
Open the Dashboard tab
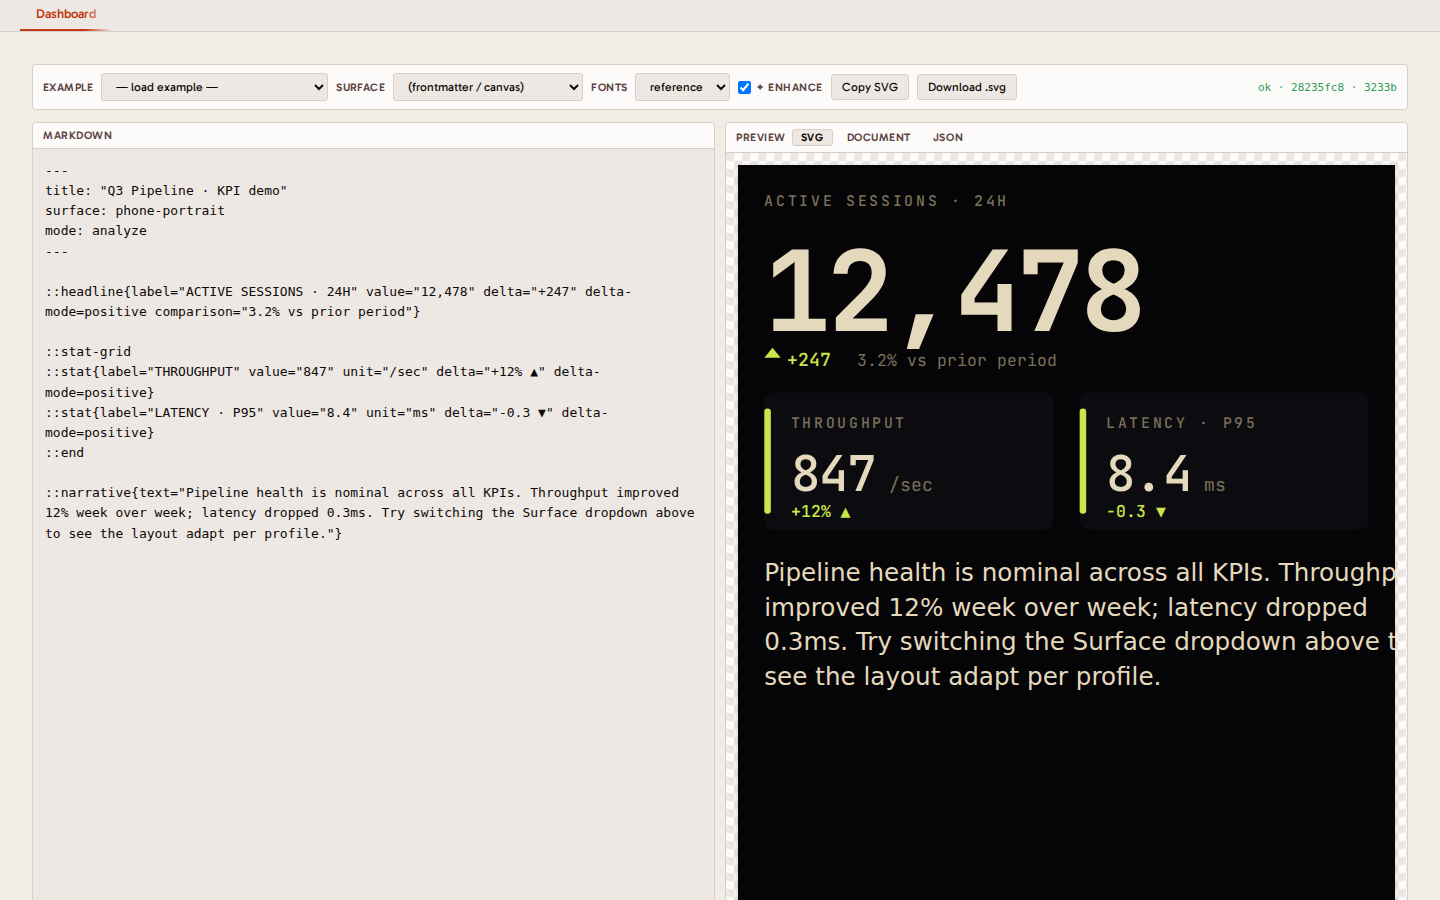[66, 14]
